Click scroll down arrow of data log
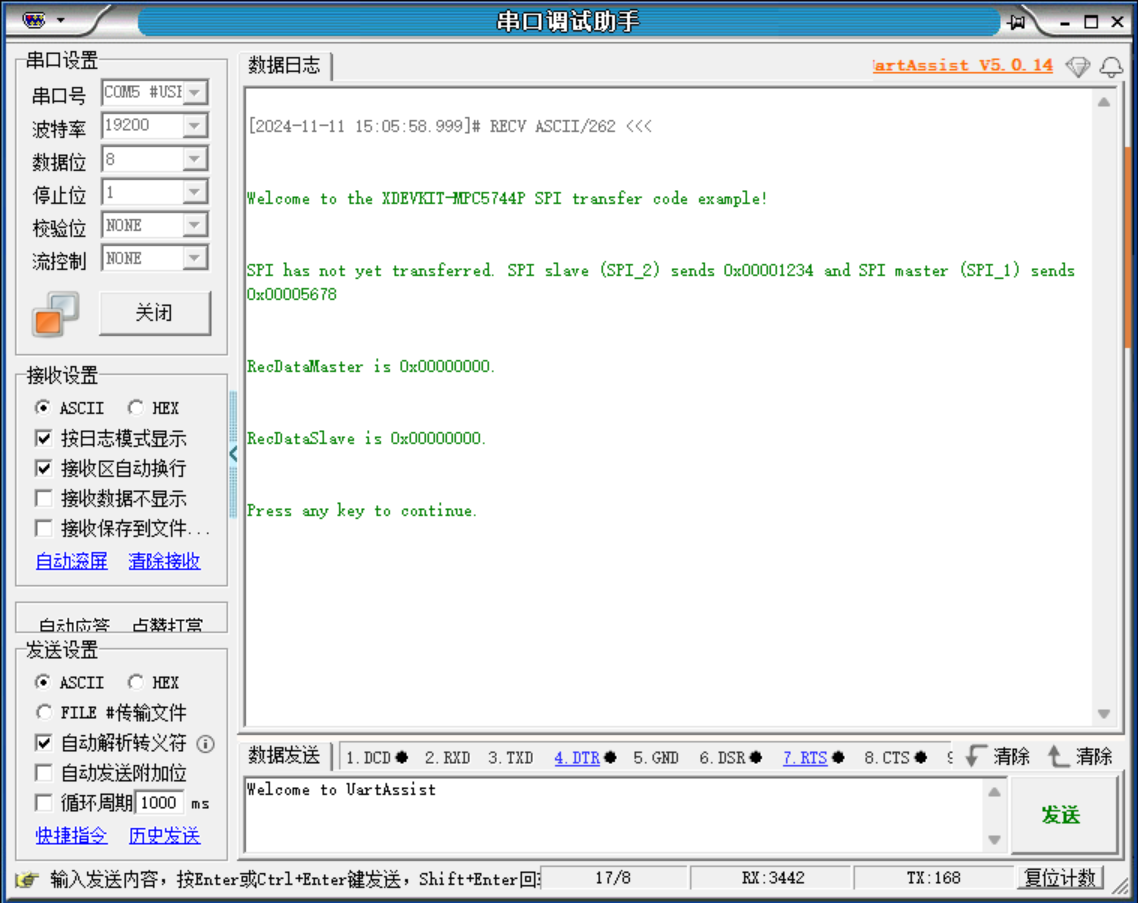This screenshot has width=1138, height=903. click(1104, 714)
